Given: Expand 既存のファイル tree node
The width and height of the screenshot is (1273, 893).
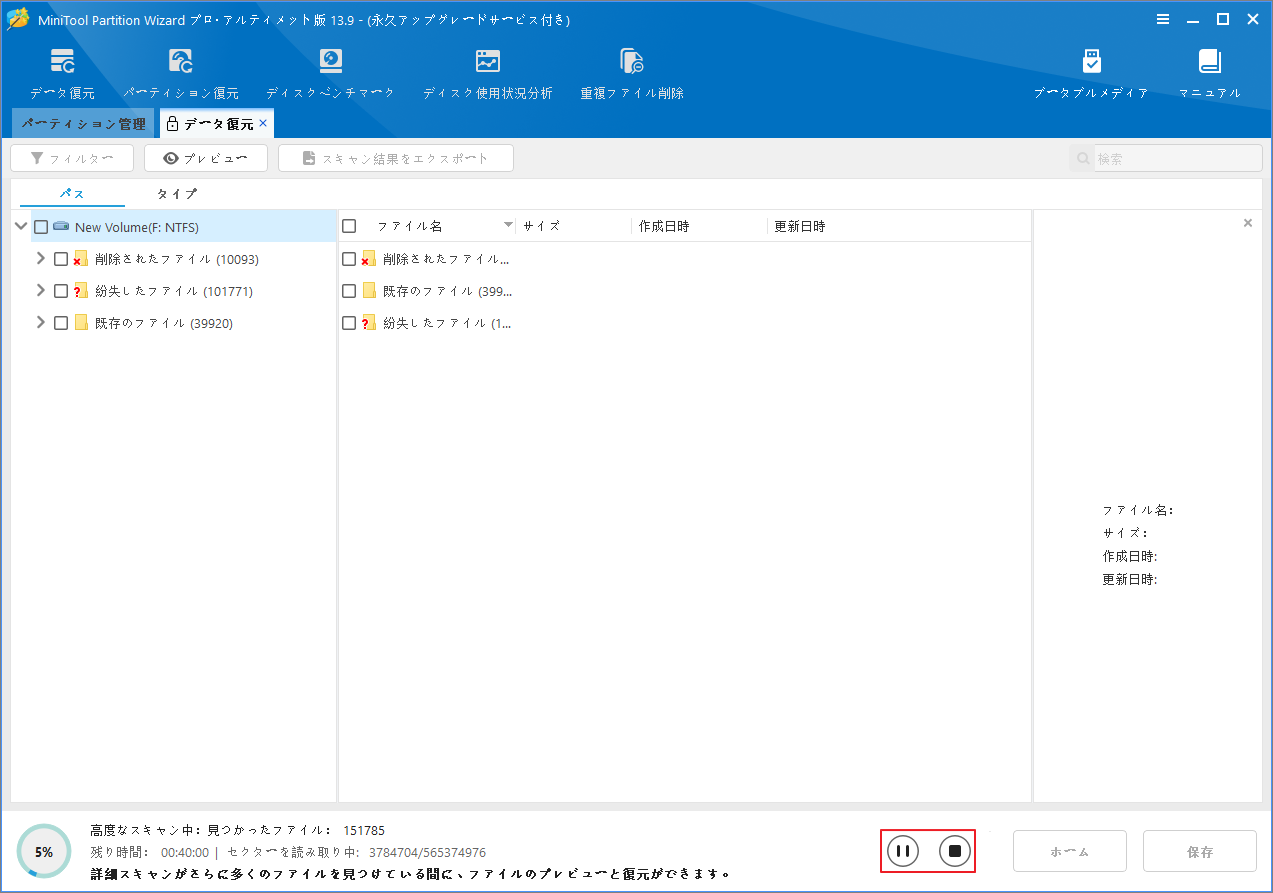Looking at the screenshot, I should click(40, 323).
